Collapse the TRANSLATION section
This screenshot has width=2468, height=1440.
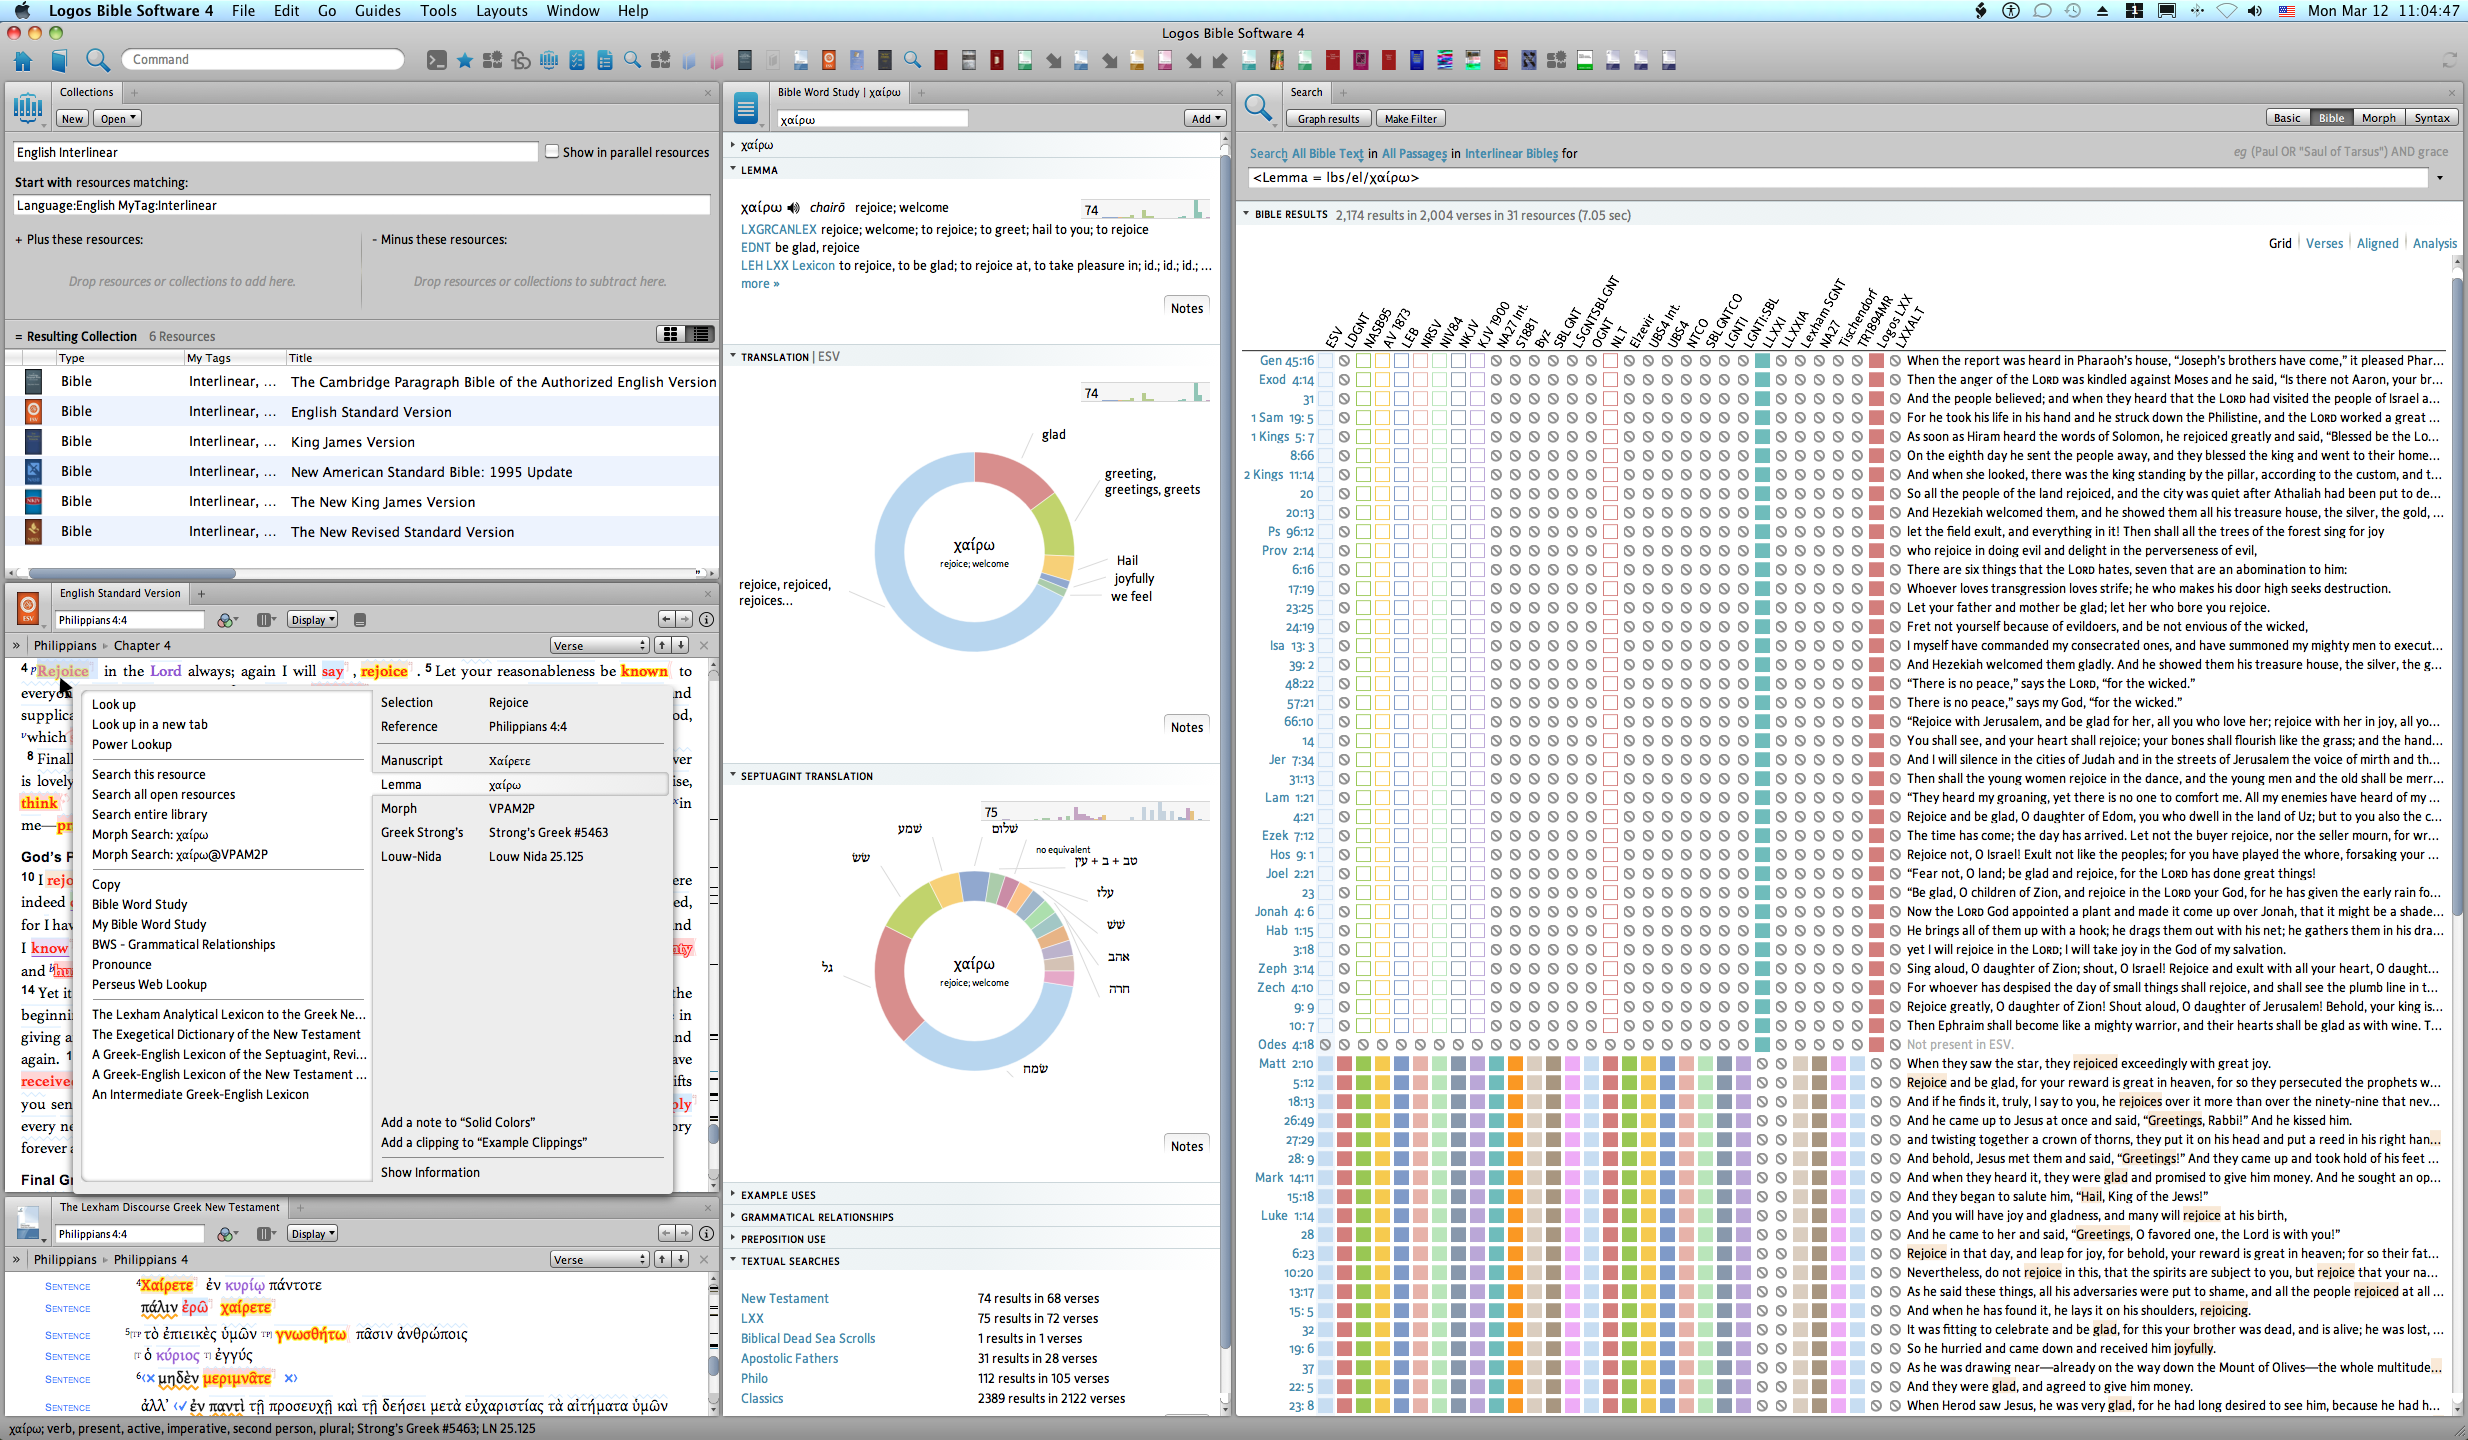tap(734, 357)
